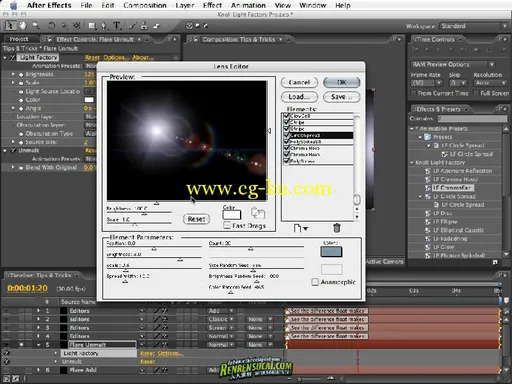Toggle the CircleSpread element checkbox
Screen dimensions: 512x384
[286, 135]
